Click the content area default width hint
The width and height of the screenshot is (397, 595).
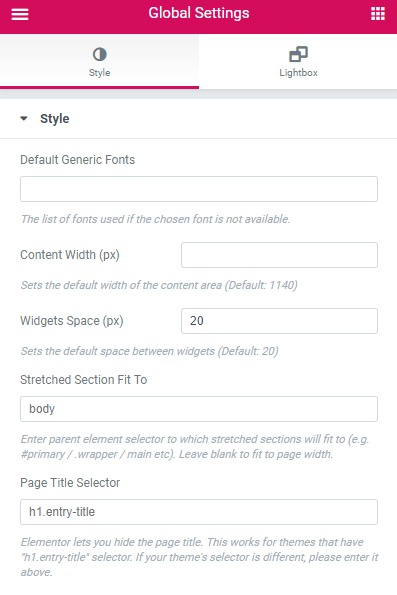[x=159, y=285]
